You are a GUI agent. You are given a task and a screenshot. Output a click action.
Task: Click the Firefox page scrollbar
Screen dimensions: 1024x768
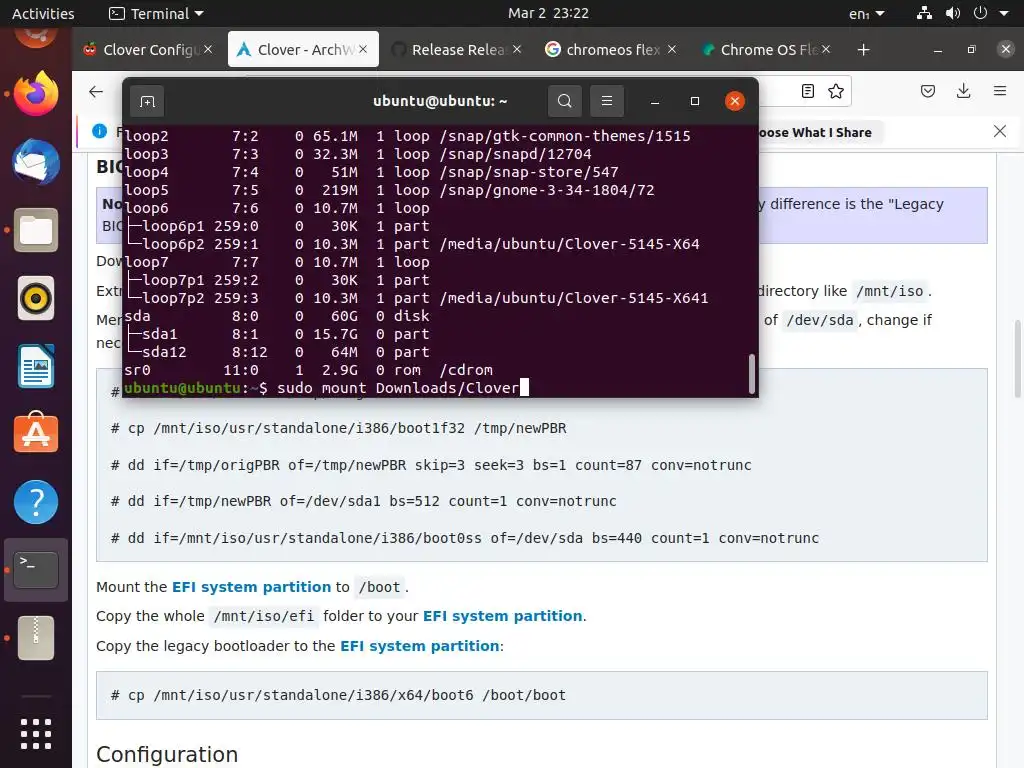point(1017,359)
